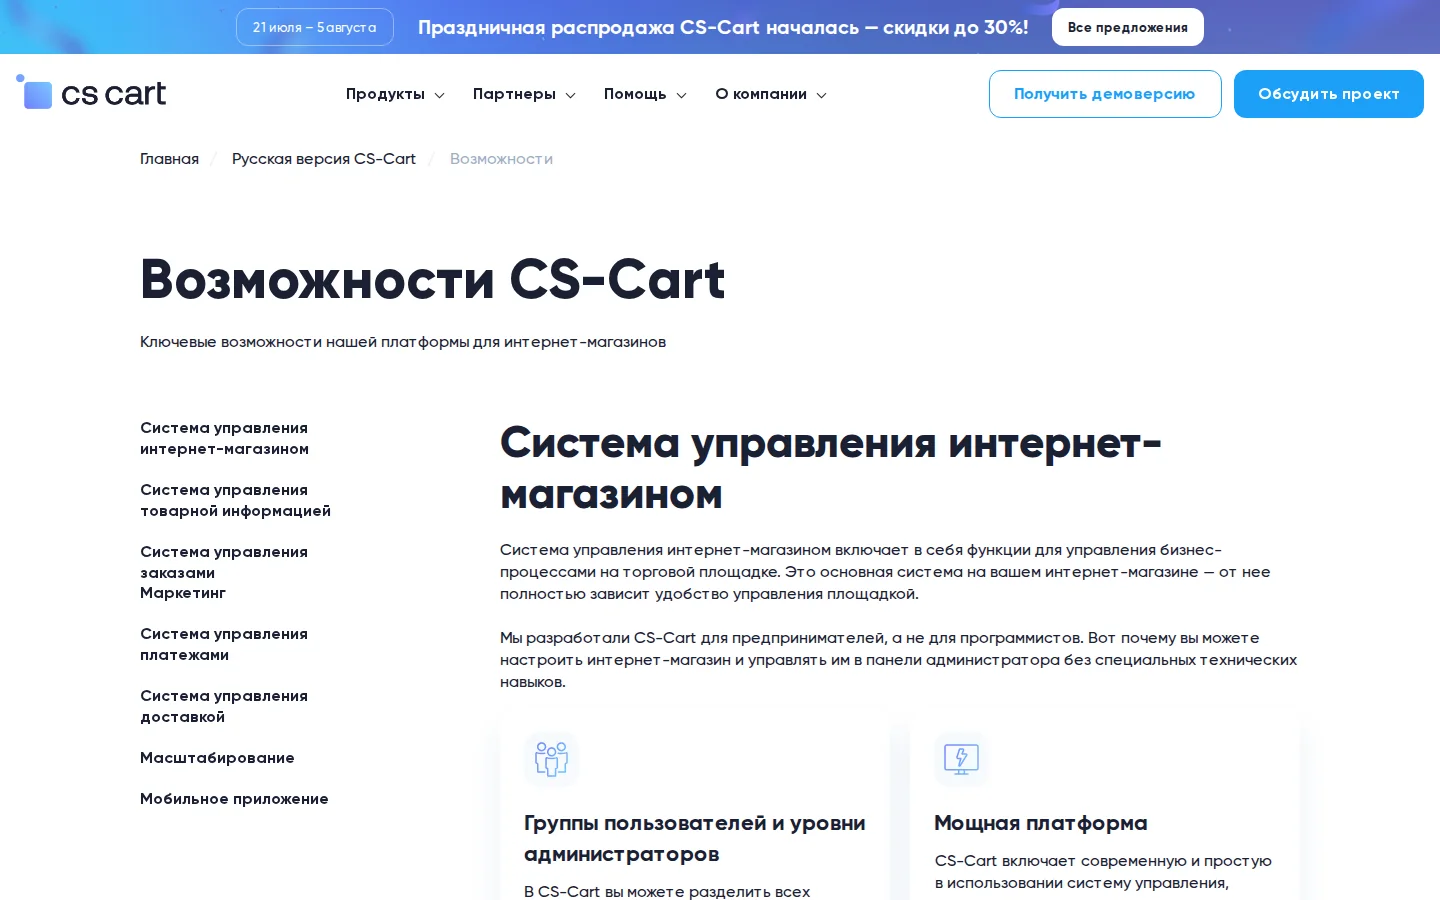
Task: Click the Обсудить проект button
Action: tap(1329, 94)
